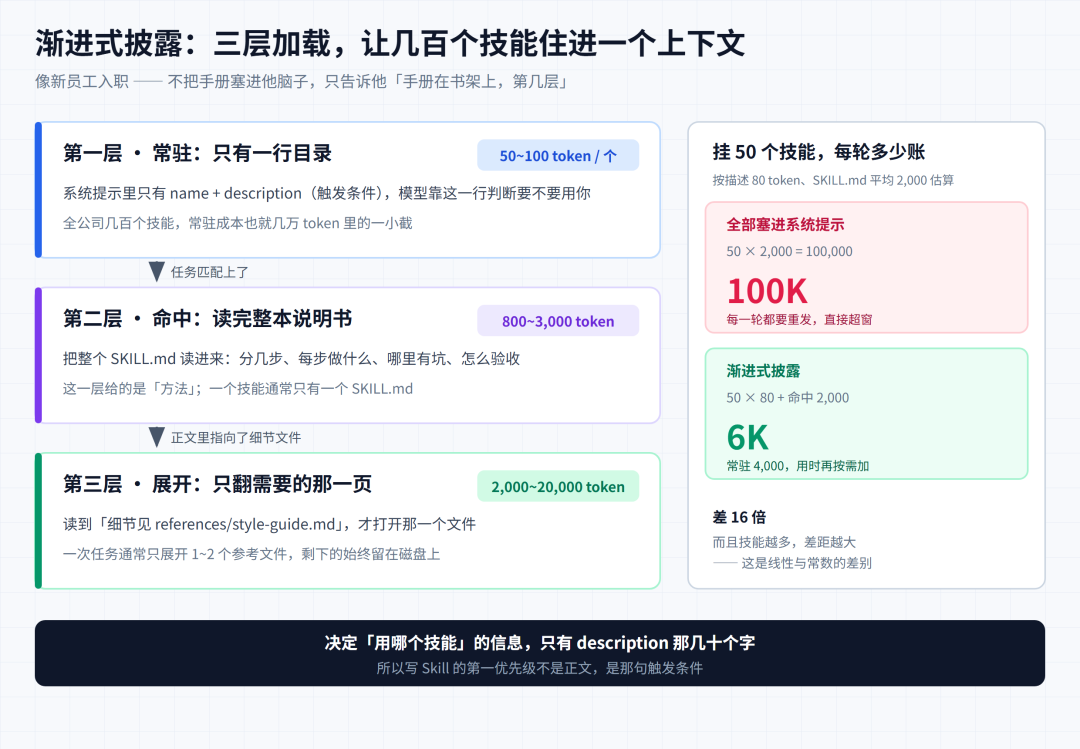Click the title 渐进式披露：三层加载
The height and width of the screenshot is (749, 1080).
click(x=390, y=43)
